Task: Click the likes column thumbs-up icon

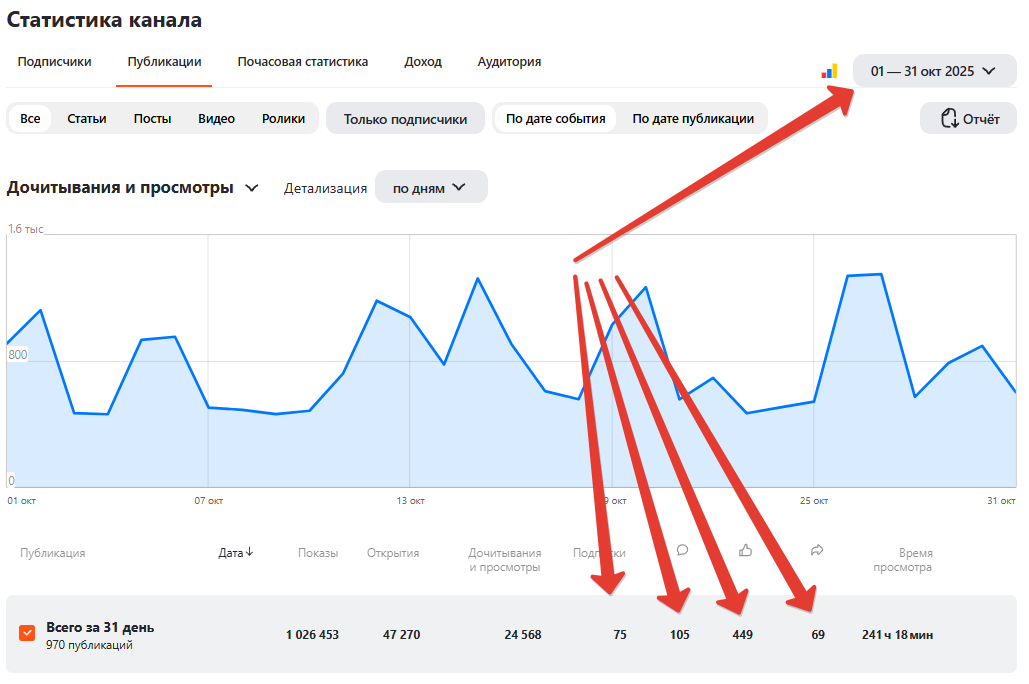Action: click(746, 550)
